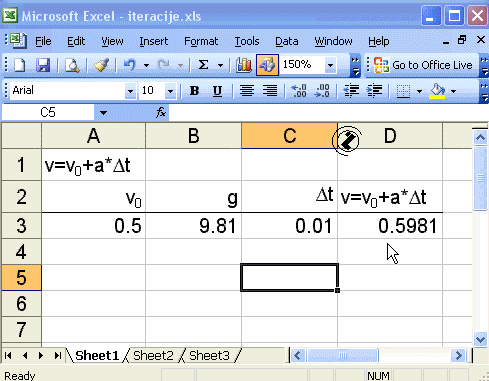Toggle Underline formatting
The height and width of the screenshot is (381, 489).
click(x=217, y=91)
